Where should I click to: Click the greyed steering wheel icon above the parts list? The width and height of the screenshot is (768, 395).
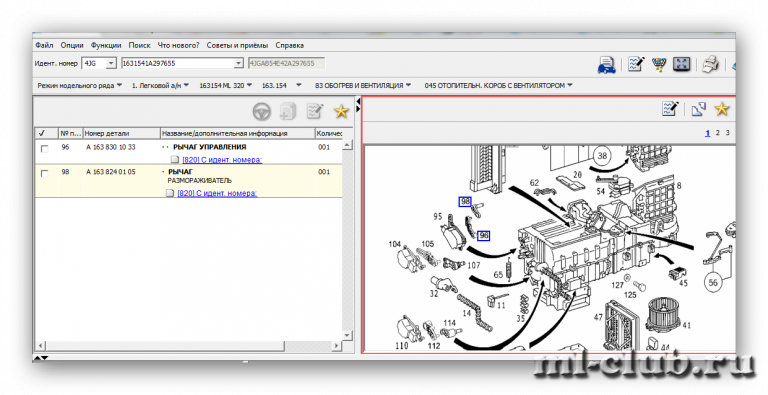point(262,112)
